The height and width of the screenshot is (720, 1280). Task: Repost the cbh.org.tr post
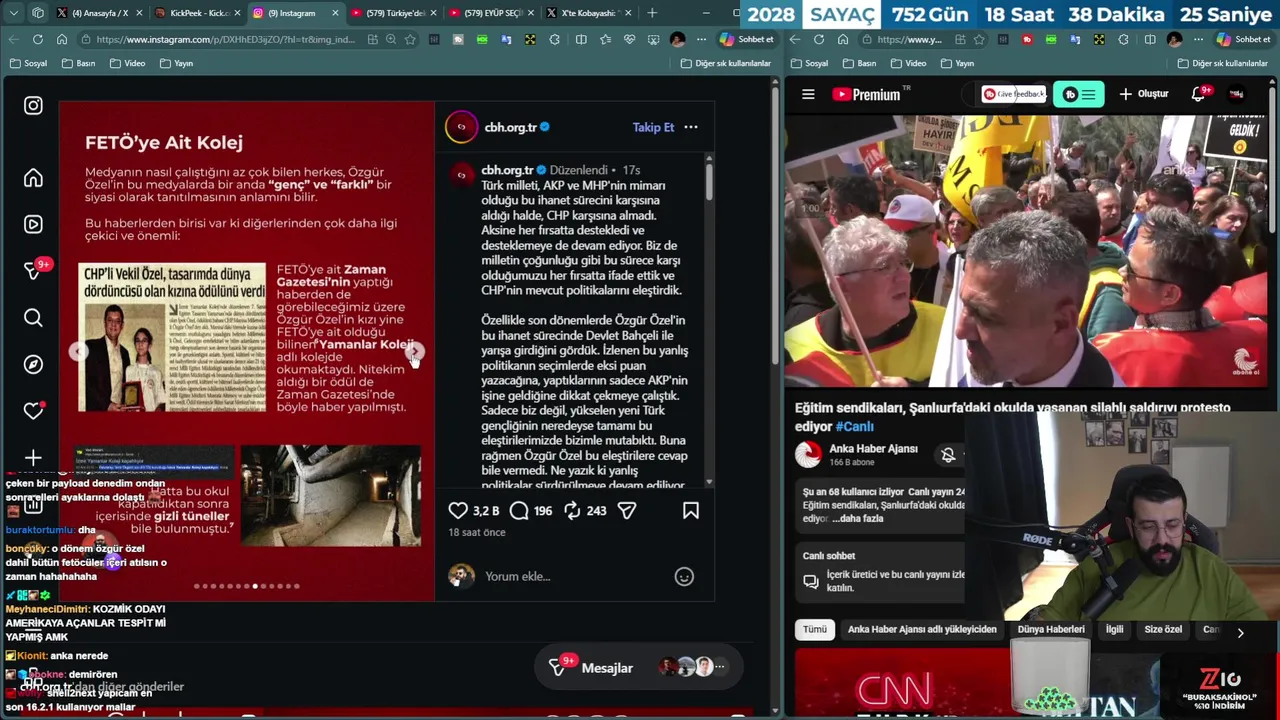pyautogui.click(x=572, y=510)
